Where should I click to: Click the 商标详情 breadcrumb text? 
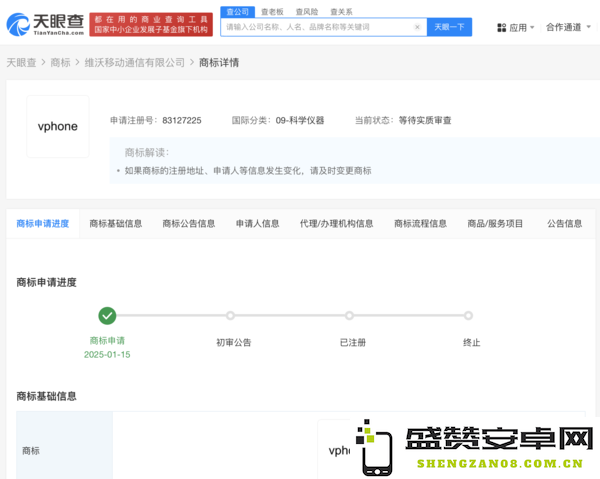[x=219, y=62]
